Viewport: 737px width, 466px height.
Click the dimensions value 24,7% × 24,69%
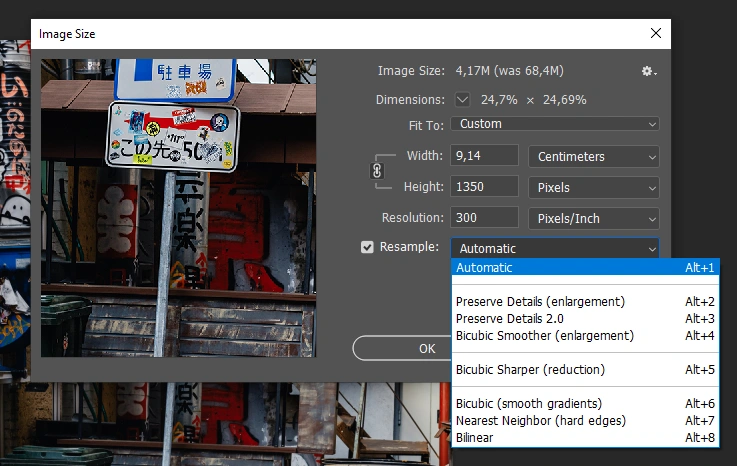(533, 100)
